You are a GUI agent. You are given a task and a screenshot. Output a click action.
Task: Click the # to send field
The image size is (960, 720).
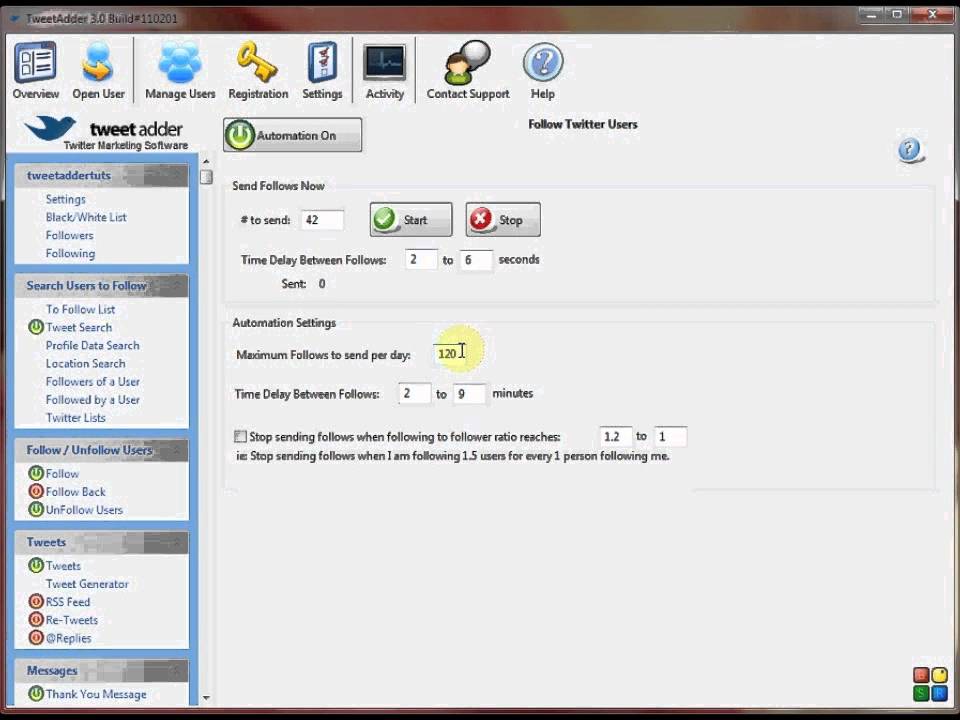tap(322, 220)
